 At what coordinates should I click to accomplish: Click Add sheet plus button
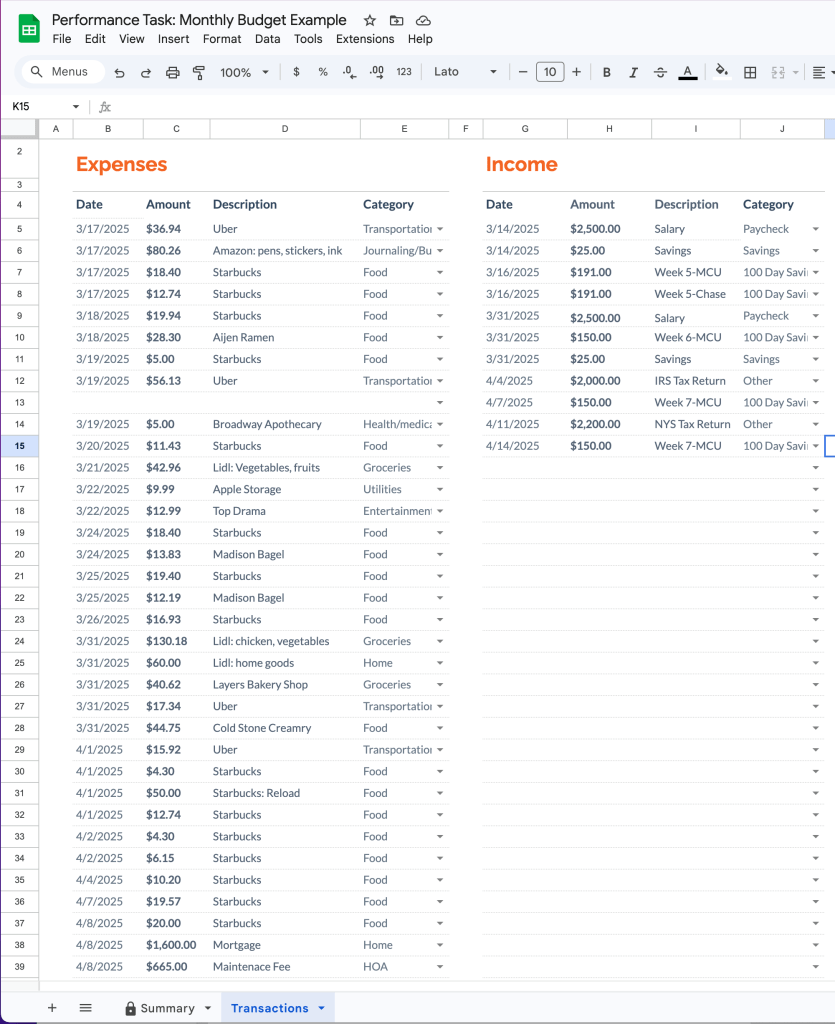pyautogui.click(x=52, y=1008)
